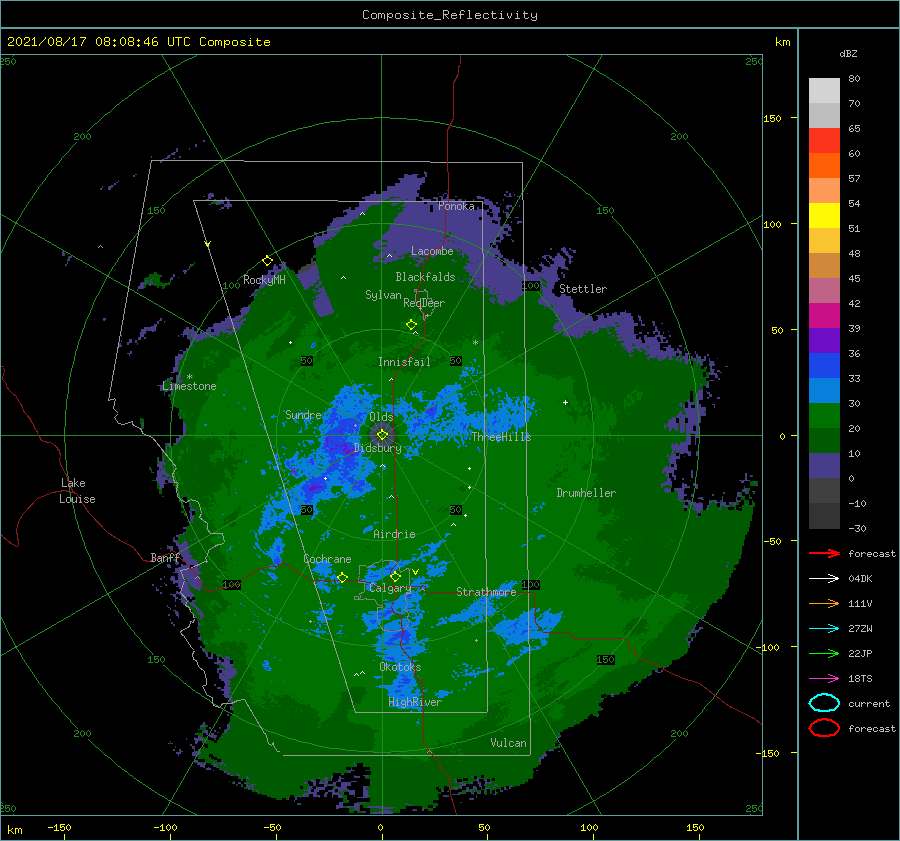Click the Composite_Reflectivity title
Screen dimensions: 900x841
450,15
